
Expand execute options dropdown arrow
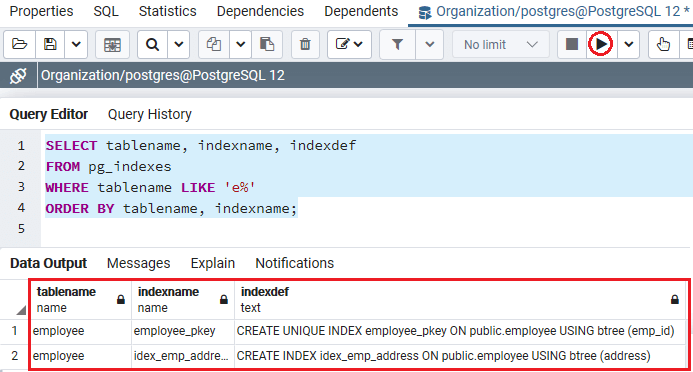click(628, 44)
